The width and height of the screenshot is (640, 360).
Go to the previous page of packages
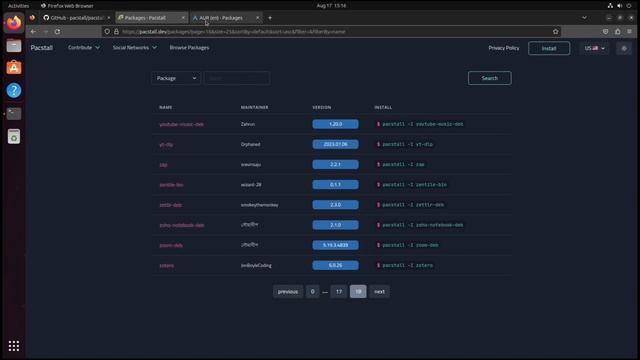pyautogui.click(x=288, y=291)
